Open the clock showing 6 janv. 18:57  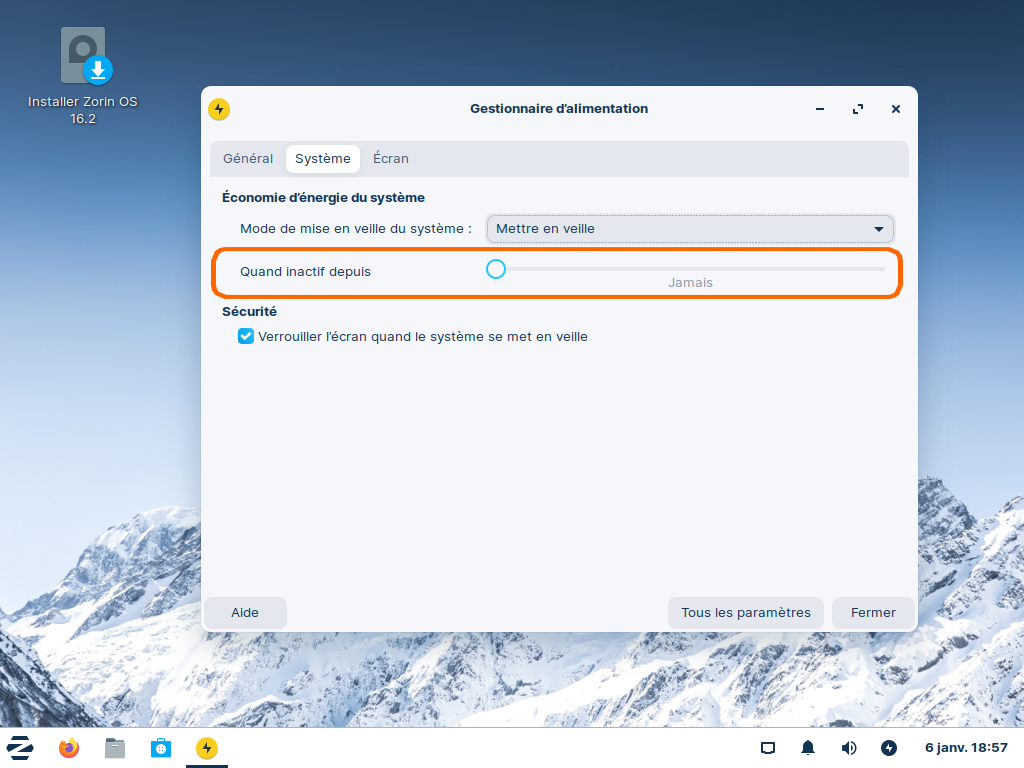pos(965,748)
